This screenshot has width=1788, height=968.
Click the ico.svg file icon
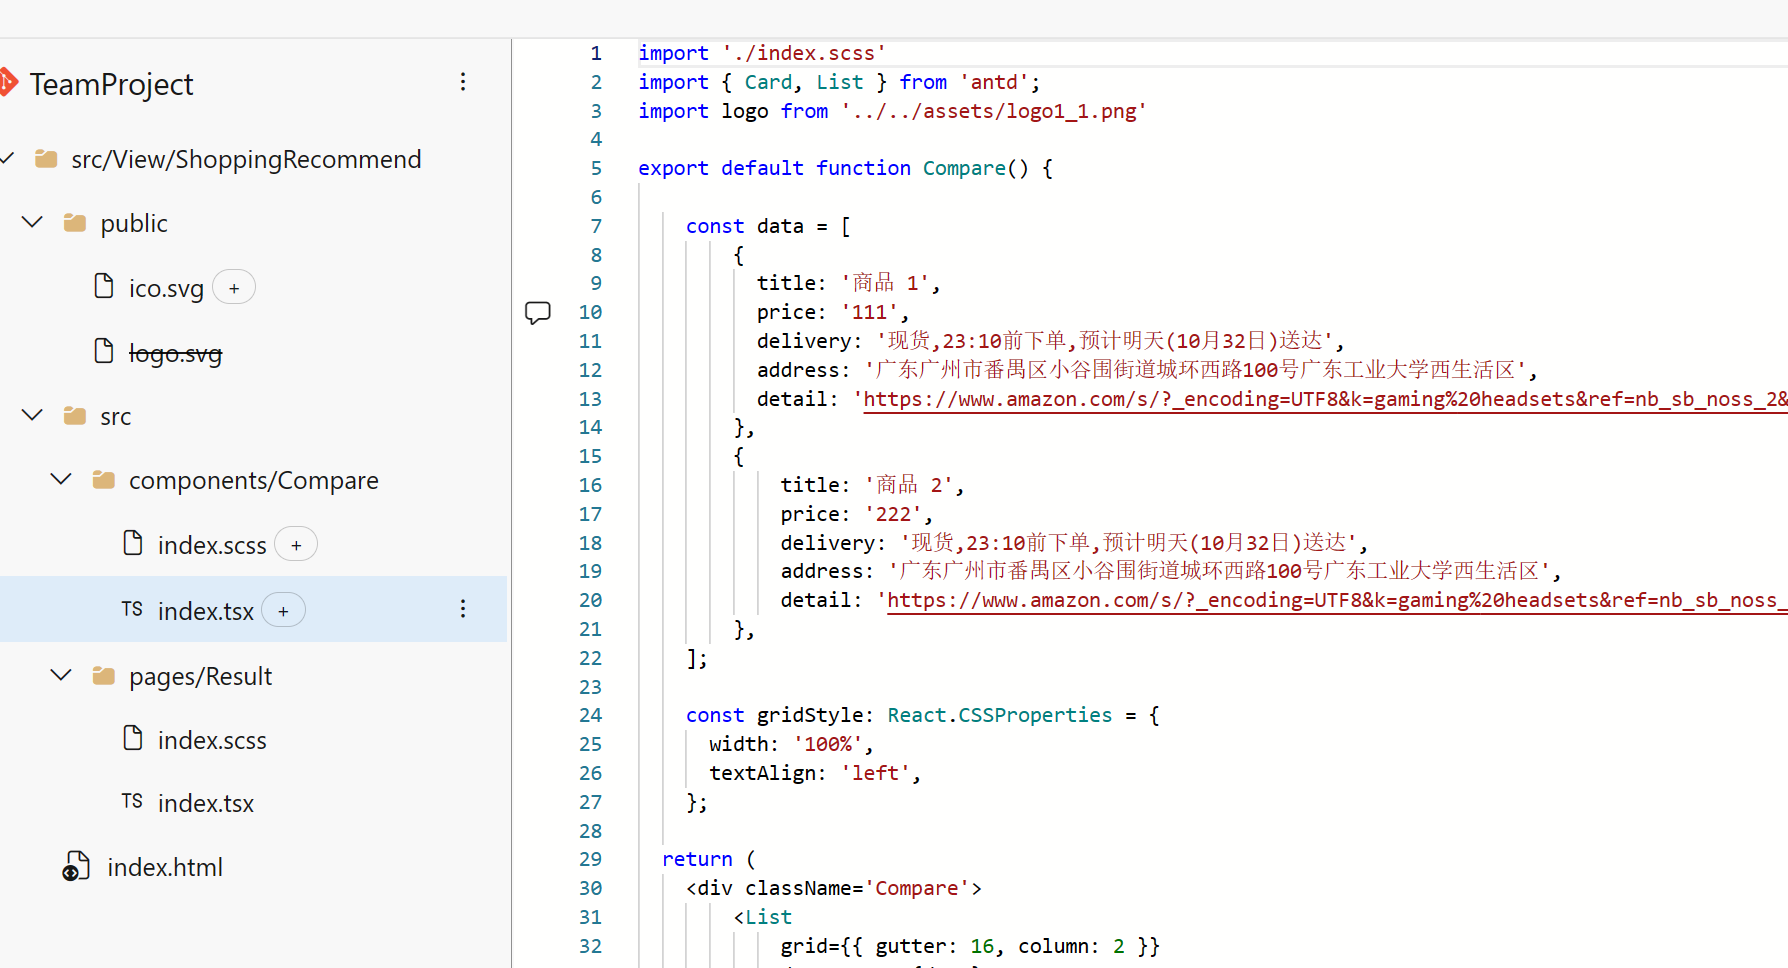104,286
